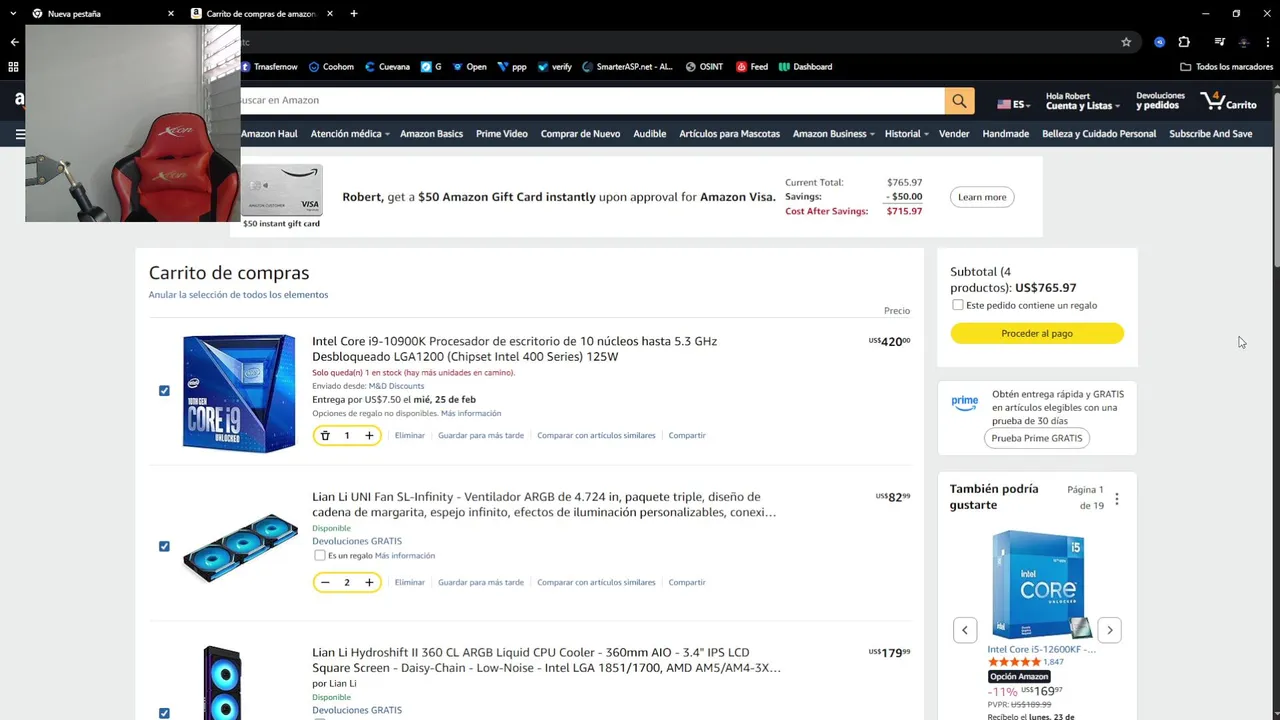Check Este pedido contiene un regalo
This screenshot has height=720, width=1280.
pos(958,305)
